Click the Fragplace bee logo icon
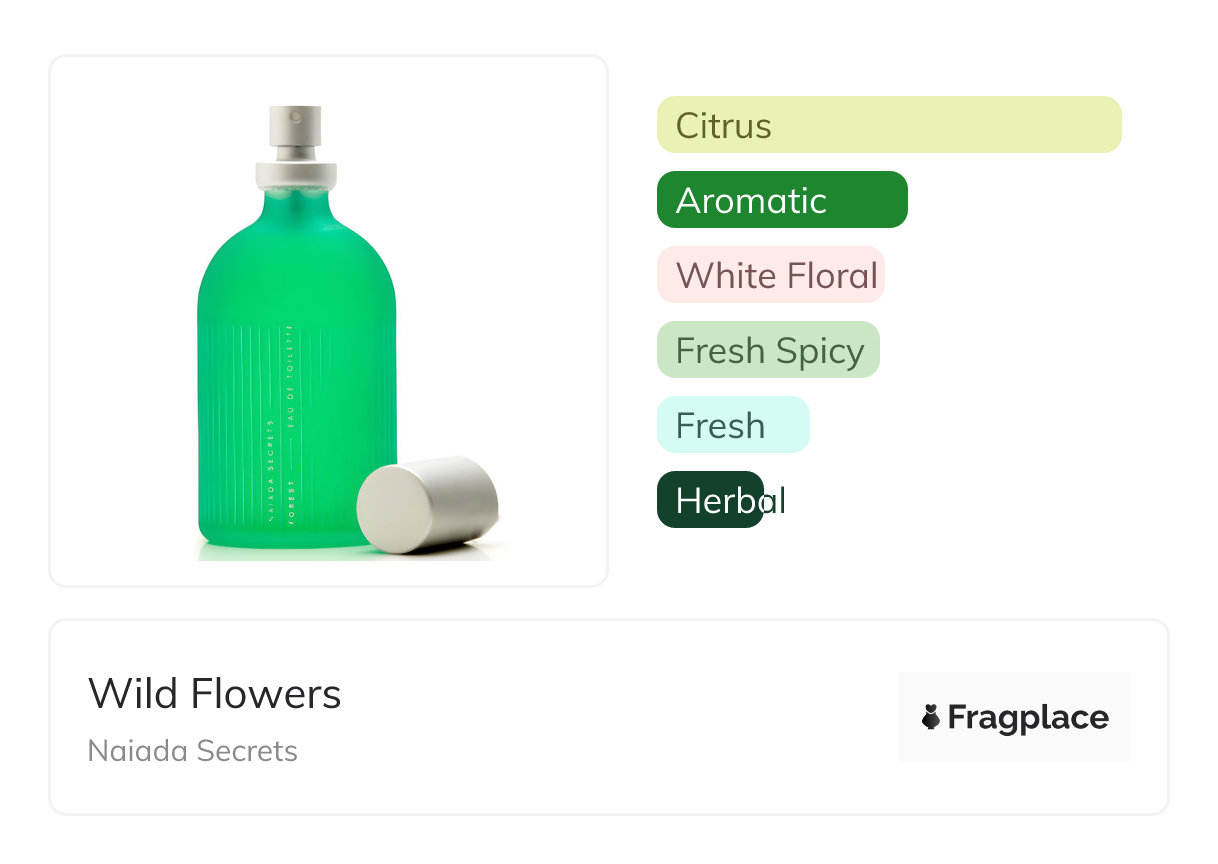Image resolution: width=1218 pixels, height=864 pixels. pos(931,717)
